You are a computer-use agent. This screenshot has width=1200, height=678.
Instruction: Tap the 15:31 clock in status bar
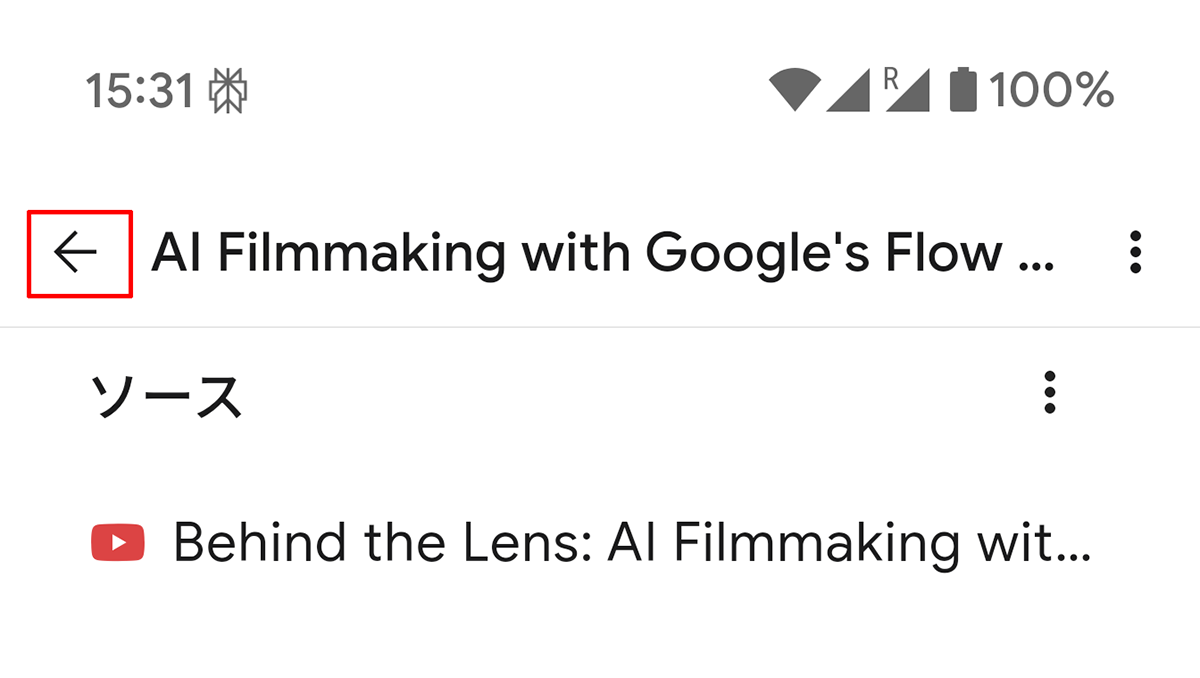coord(140,92)
